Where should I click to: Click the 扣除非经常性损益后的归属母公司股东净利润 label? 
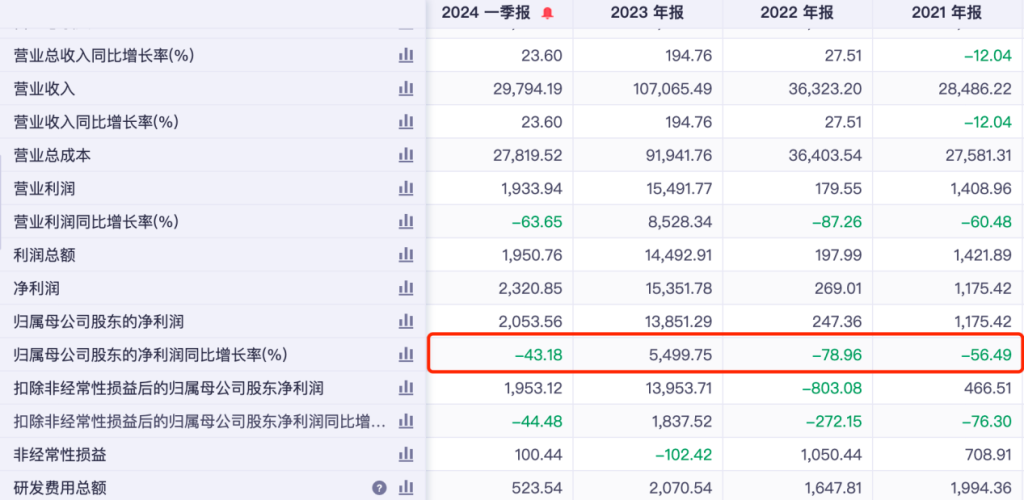click(x=169, y=389)
